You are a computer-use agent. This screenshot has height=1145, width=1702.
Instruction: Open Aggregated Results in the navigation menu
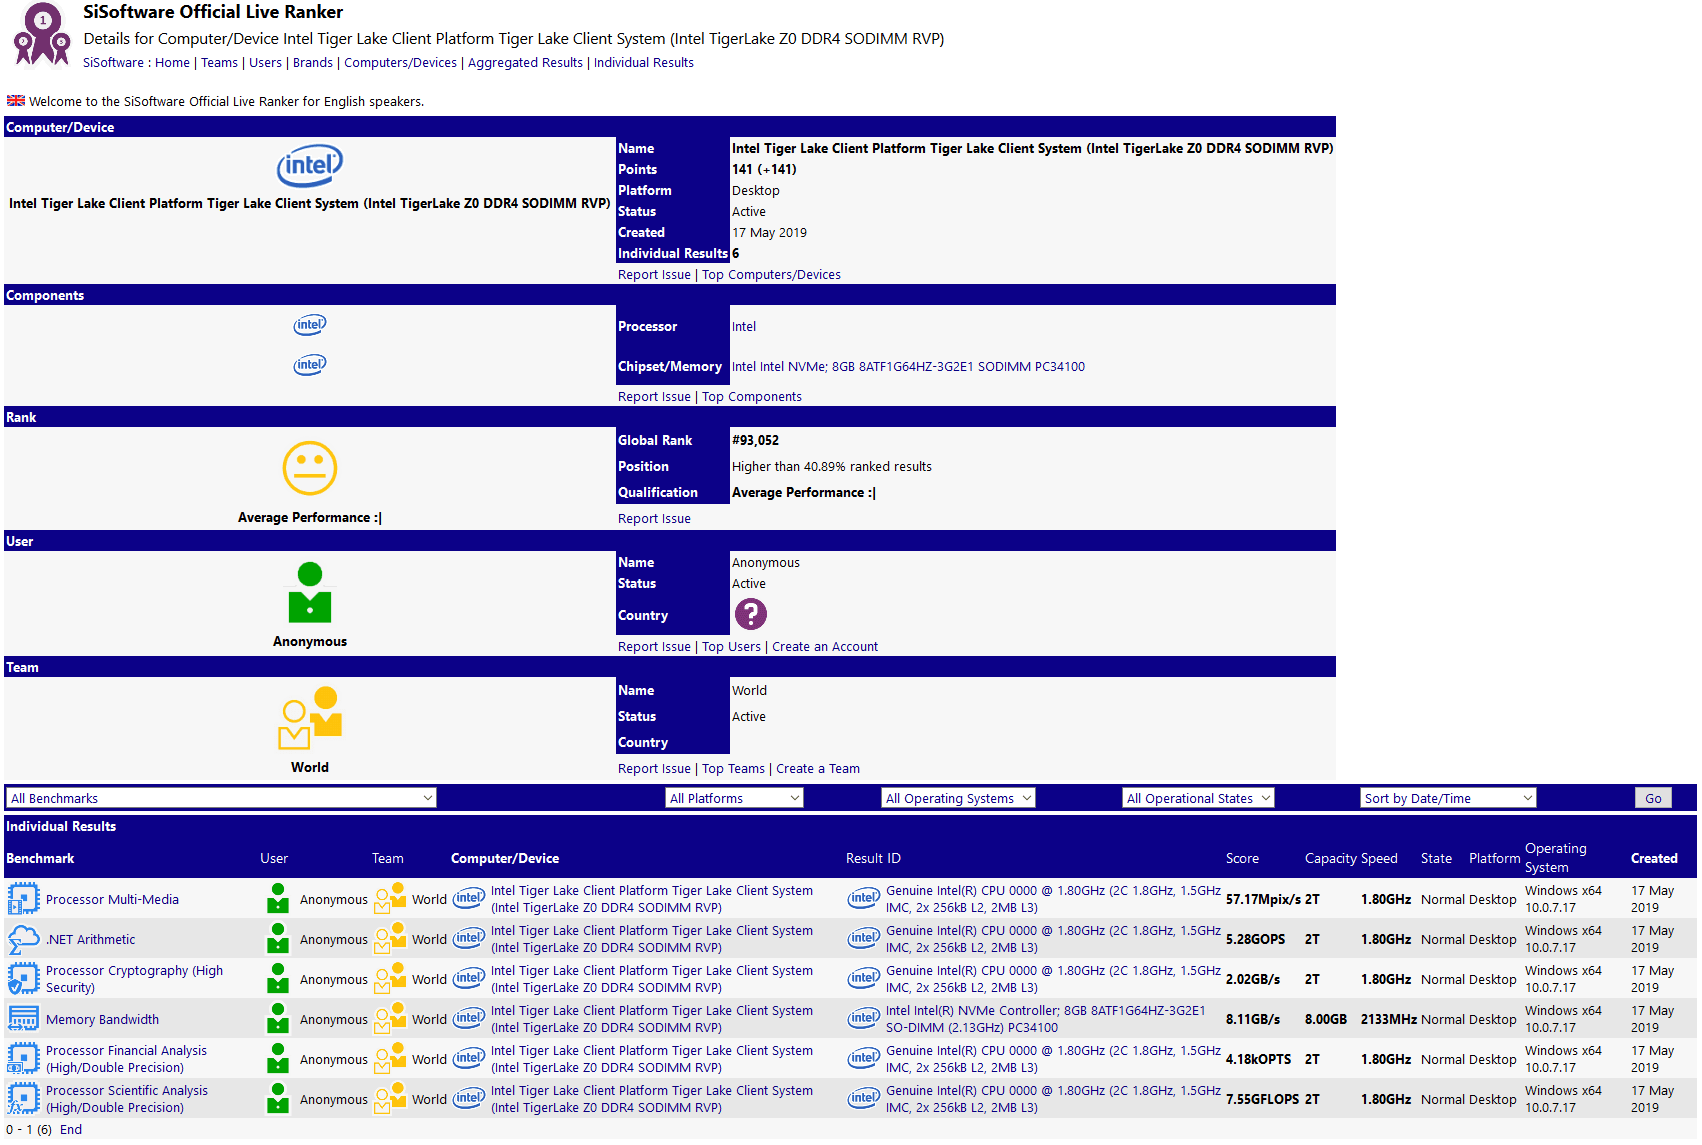pyautogui.click(x=525, y=63)
